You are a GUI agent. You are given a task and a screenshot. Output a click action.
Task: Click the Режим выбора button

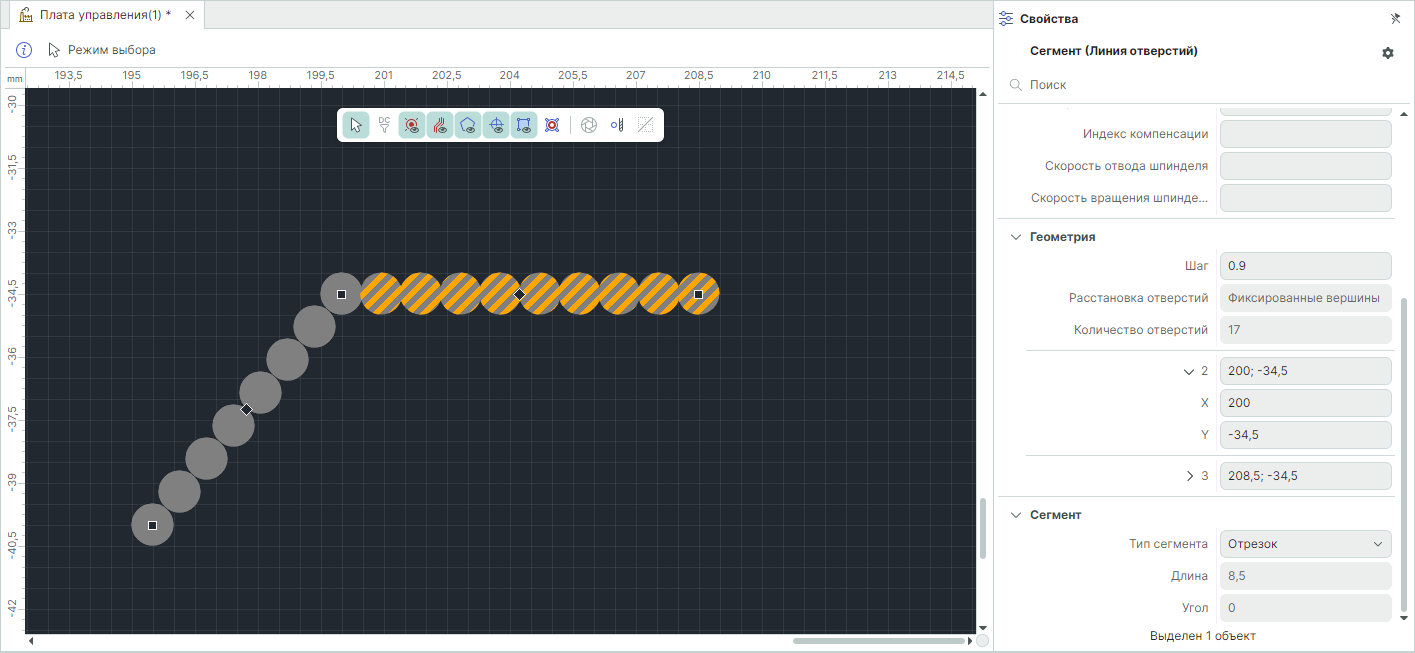[x=101, y=49]
